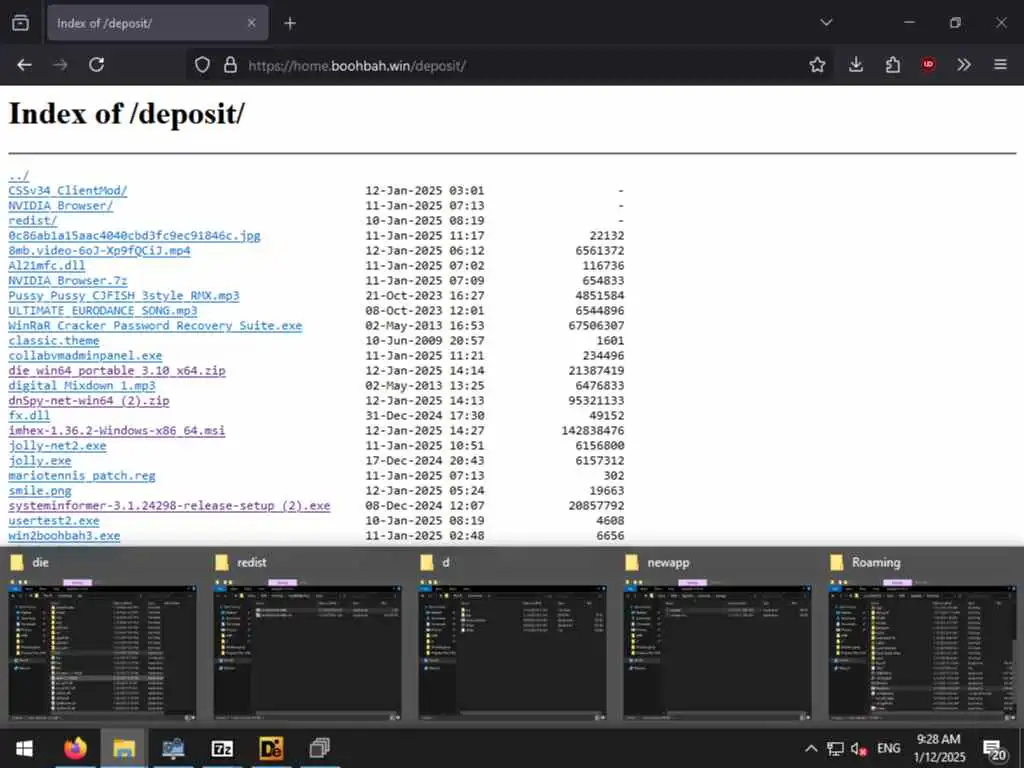Open the Firefox View icon in tab bar
Screen dimensions: 1024x768
[x=20, y=23]
